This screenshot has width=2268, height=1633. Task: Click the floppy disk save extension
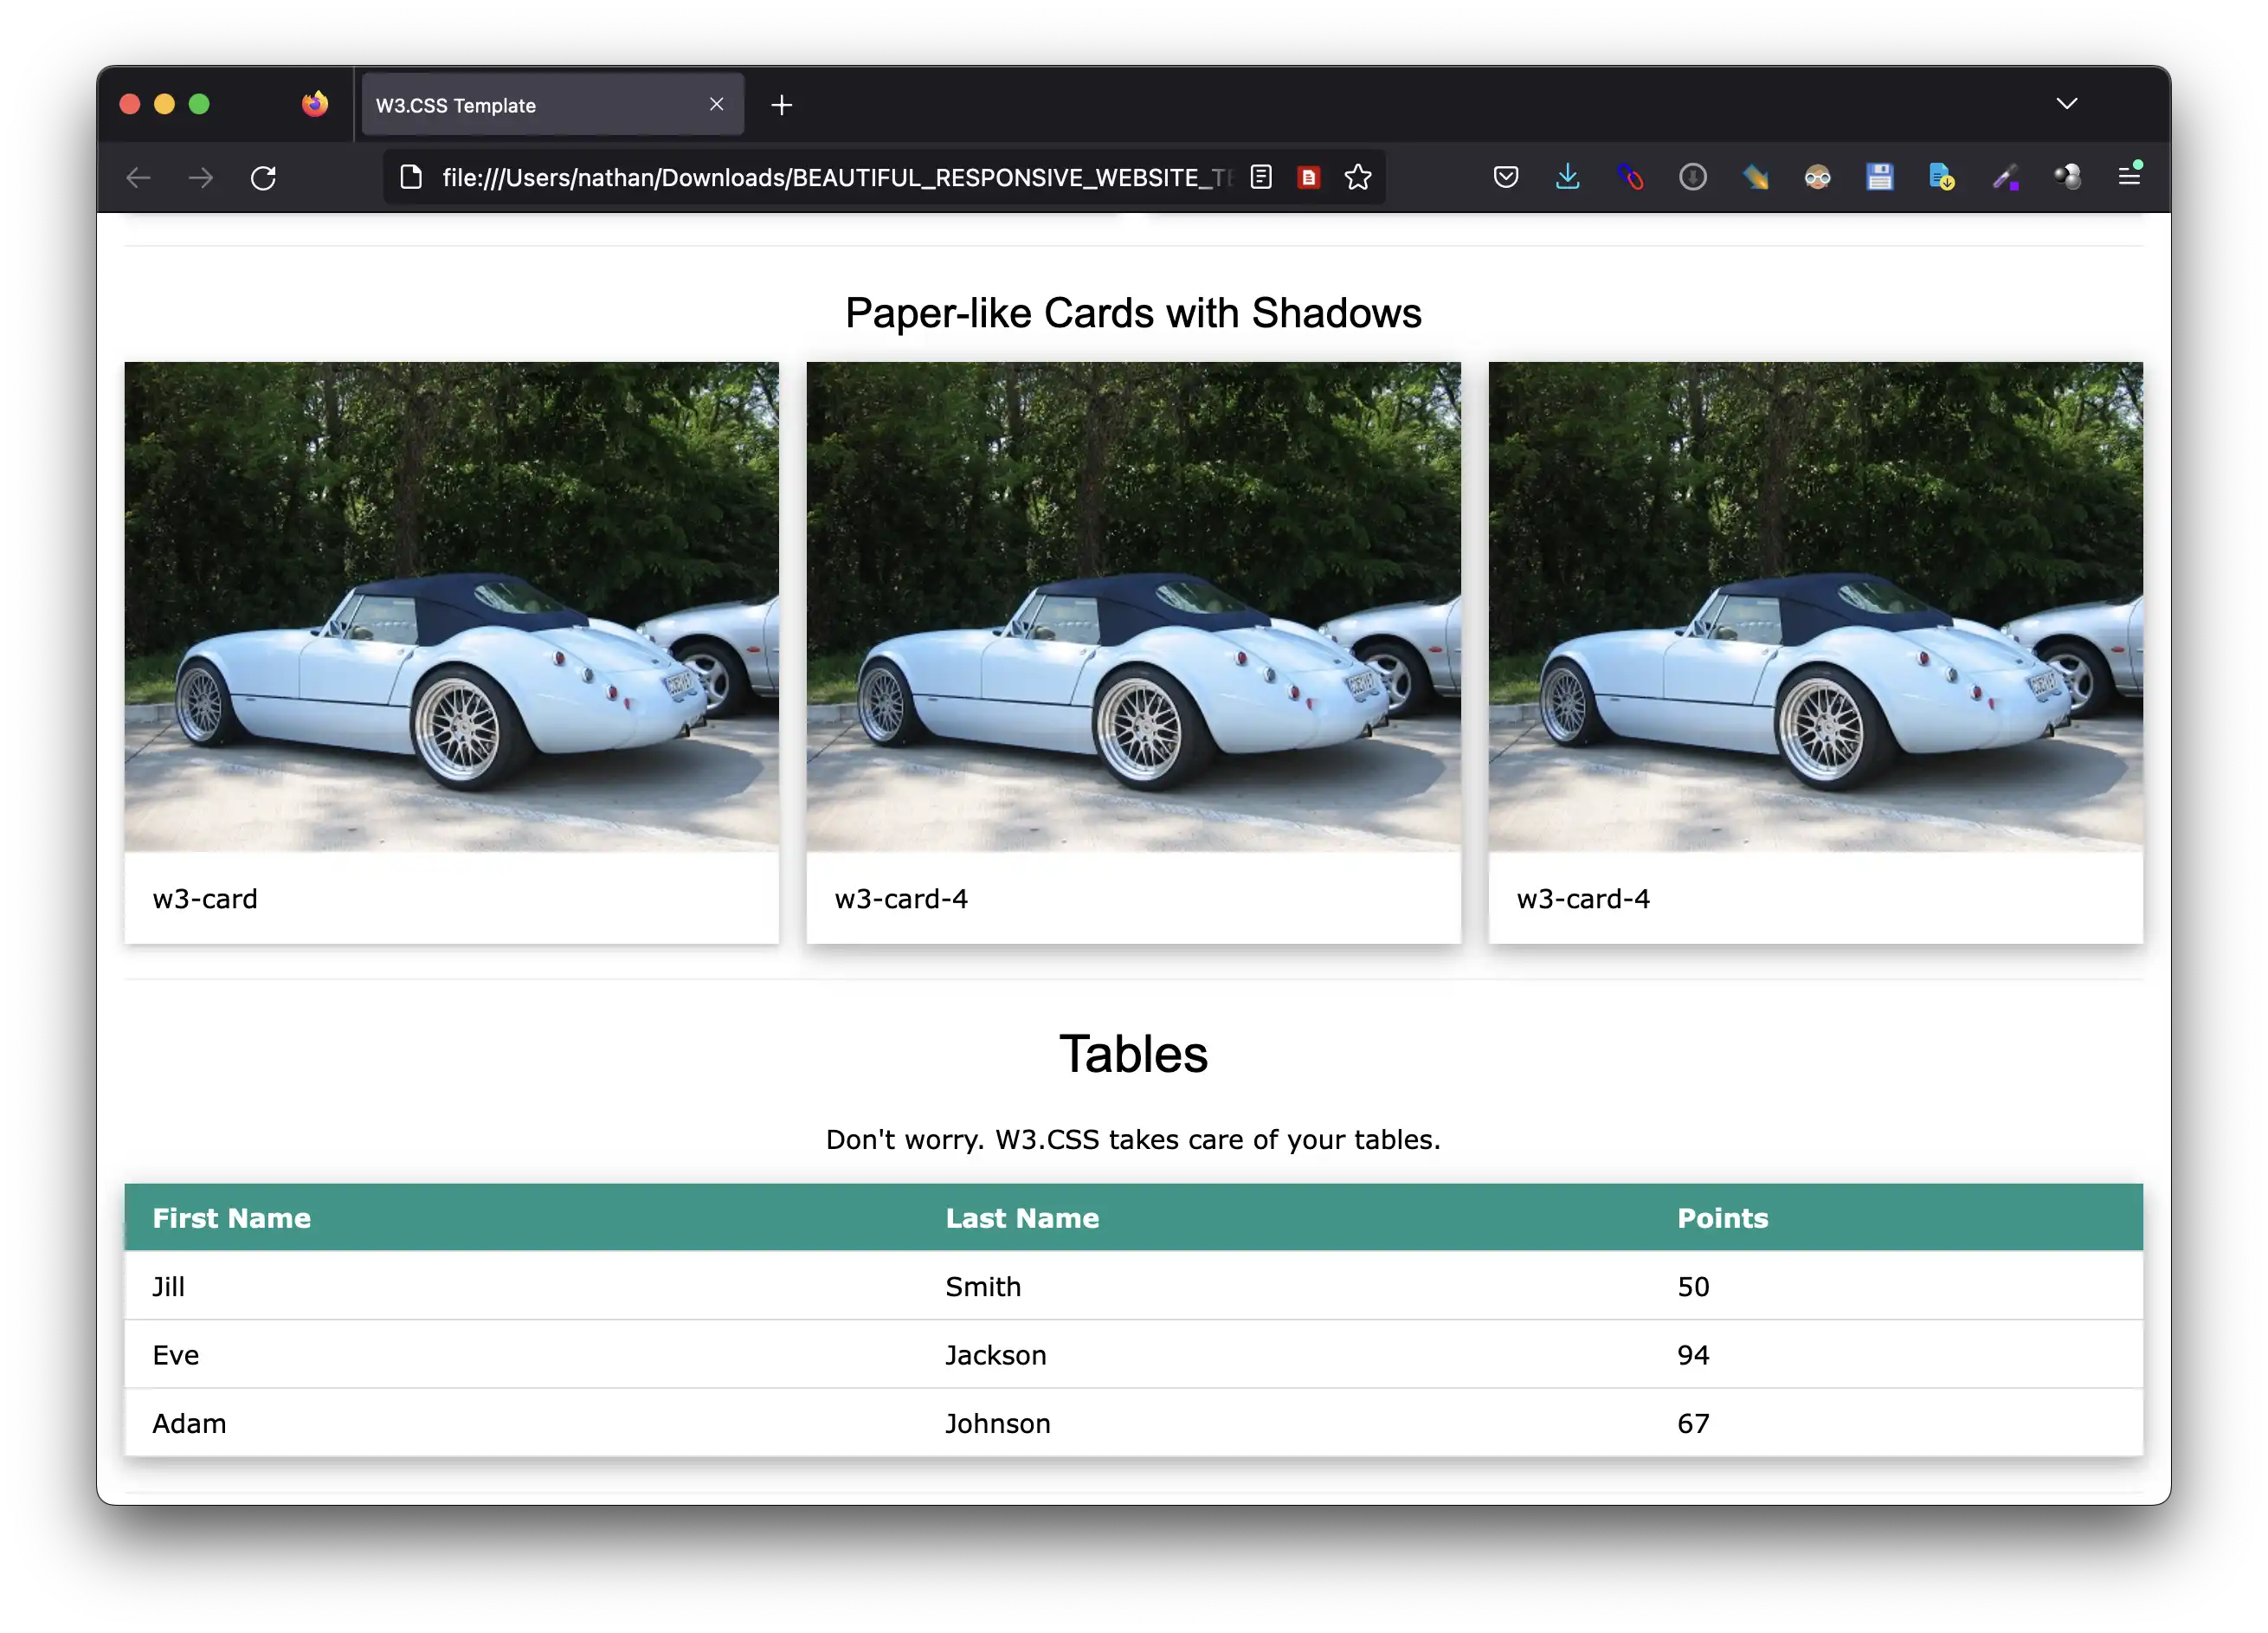tap(1879, 177)
